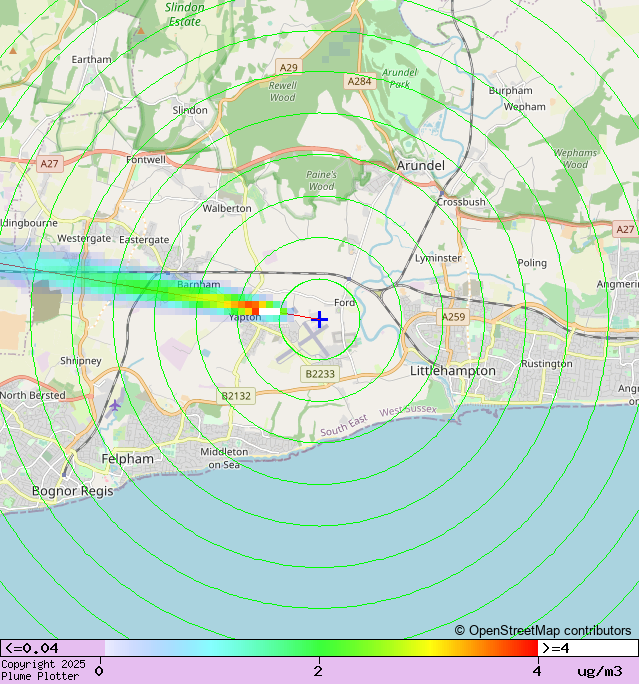Click the B2132 road shield
The width and height of the screenshot is (639, 684).
point(236,396)
